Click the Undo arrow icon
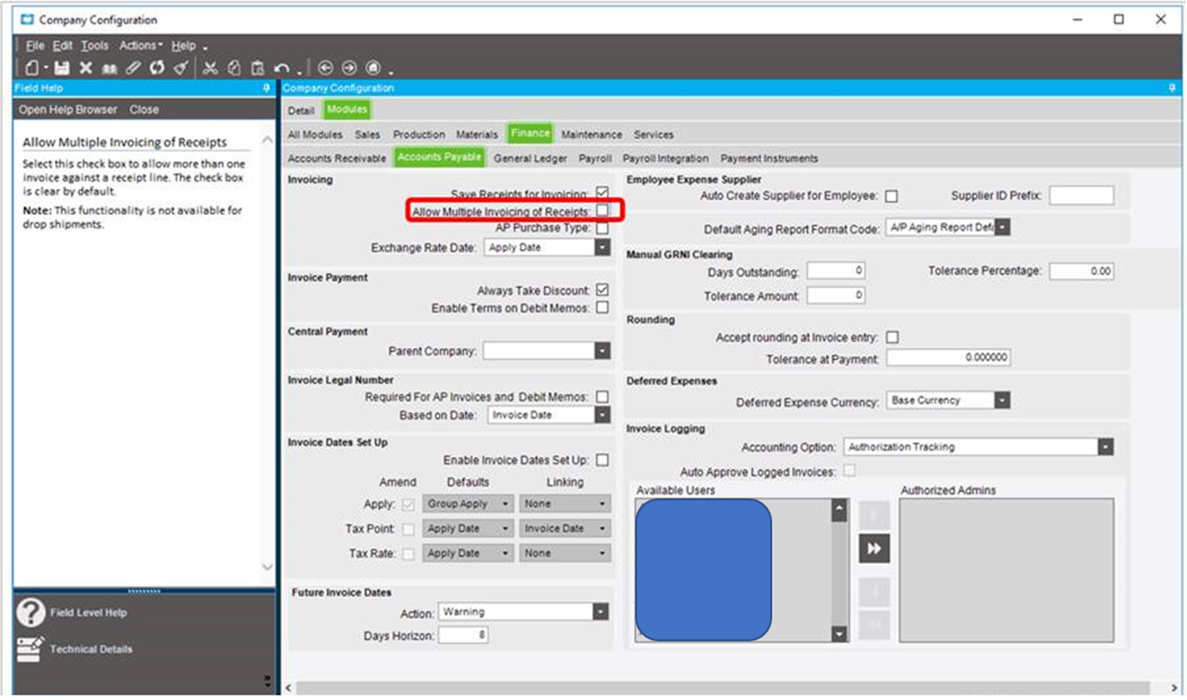The width and height of the screenshot is (1187, 700). (x=281, y=68)
